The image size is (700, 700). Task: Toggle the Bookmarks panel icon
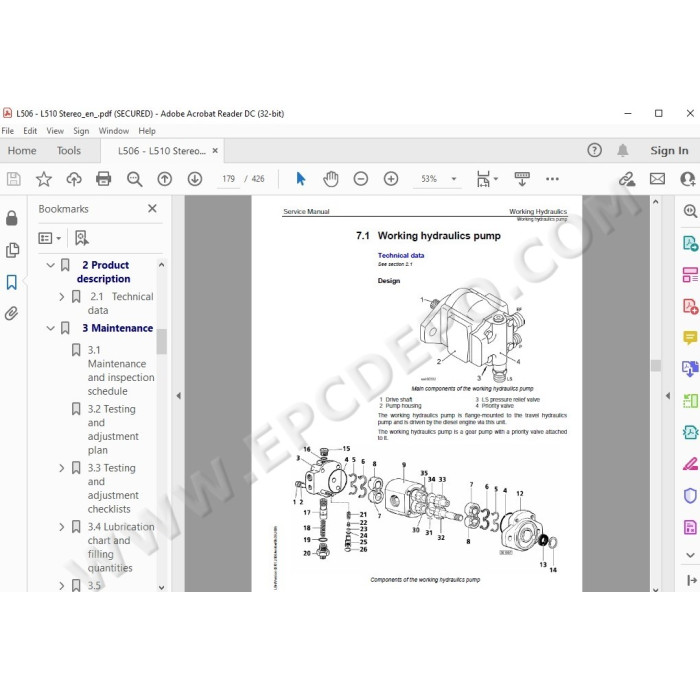pos(12,282)
